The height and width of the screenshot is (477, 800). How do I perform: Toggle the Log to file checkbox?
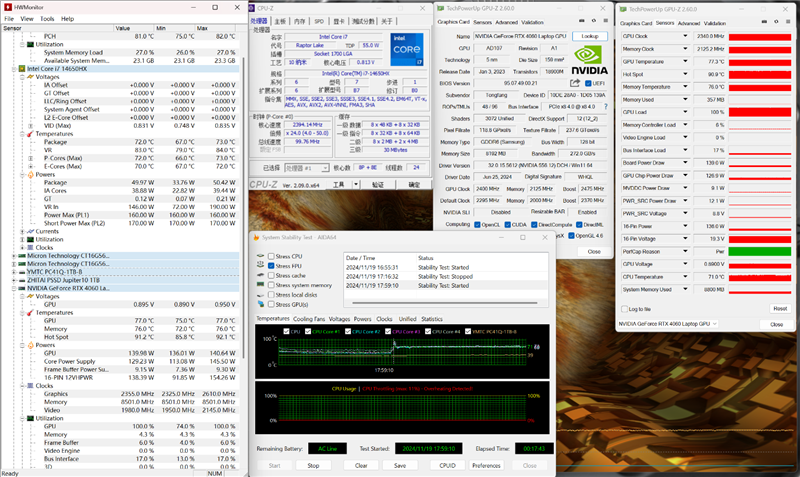click(624, 309)
